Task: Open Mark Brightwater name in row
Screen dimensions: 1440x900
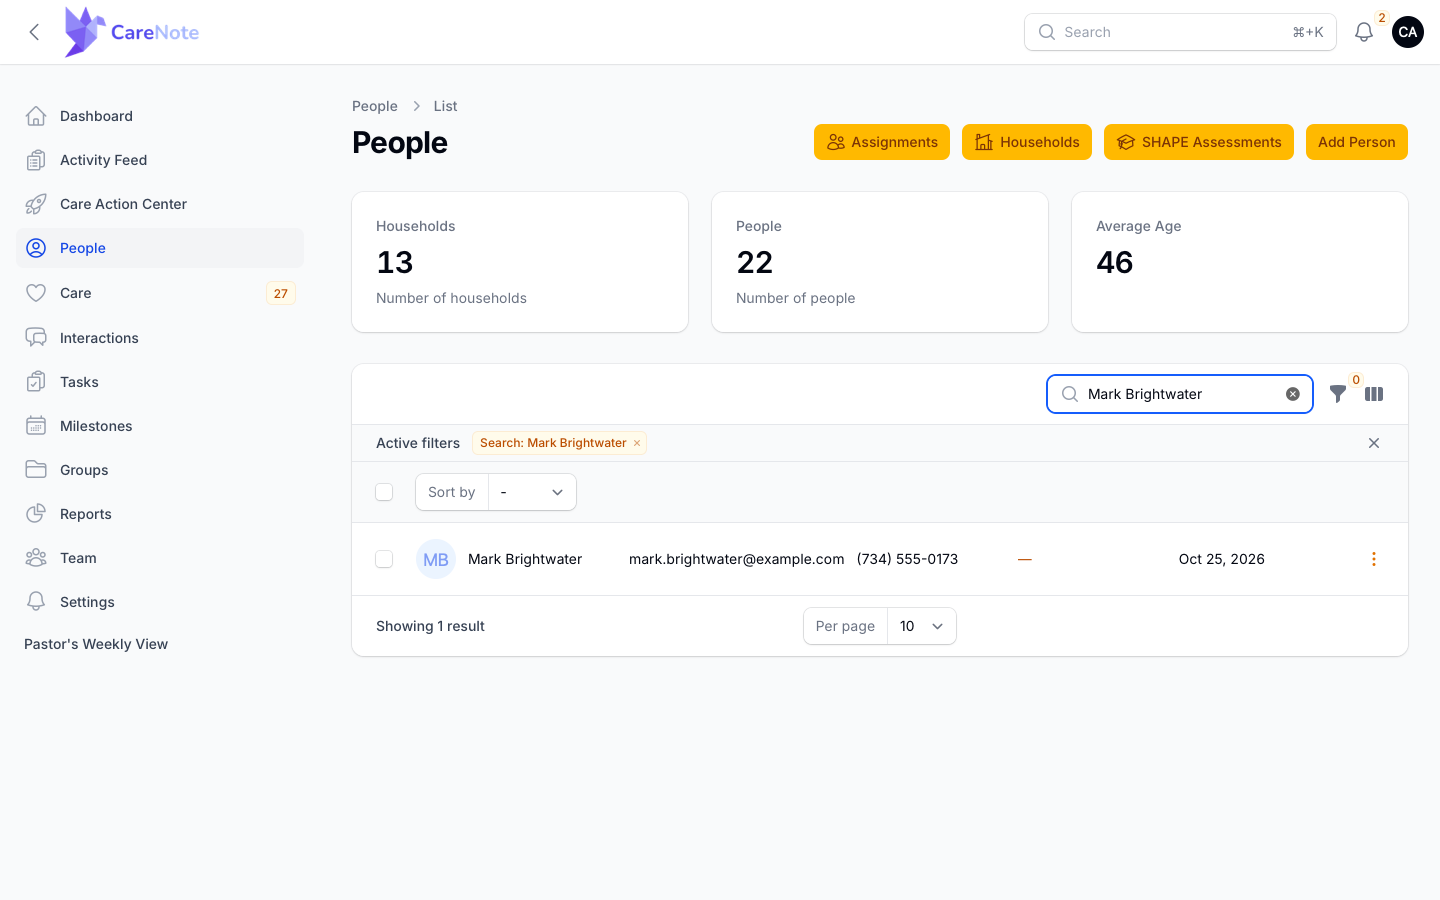Action: [525, 559]
